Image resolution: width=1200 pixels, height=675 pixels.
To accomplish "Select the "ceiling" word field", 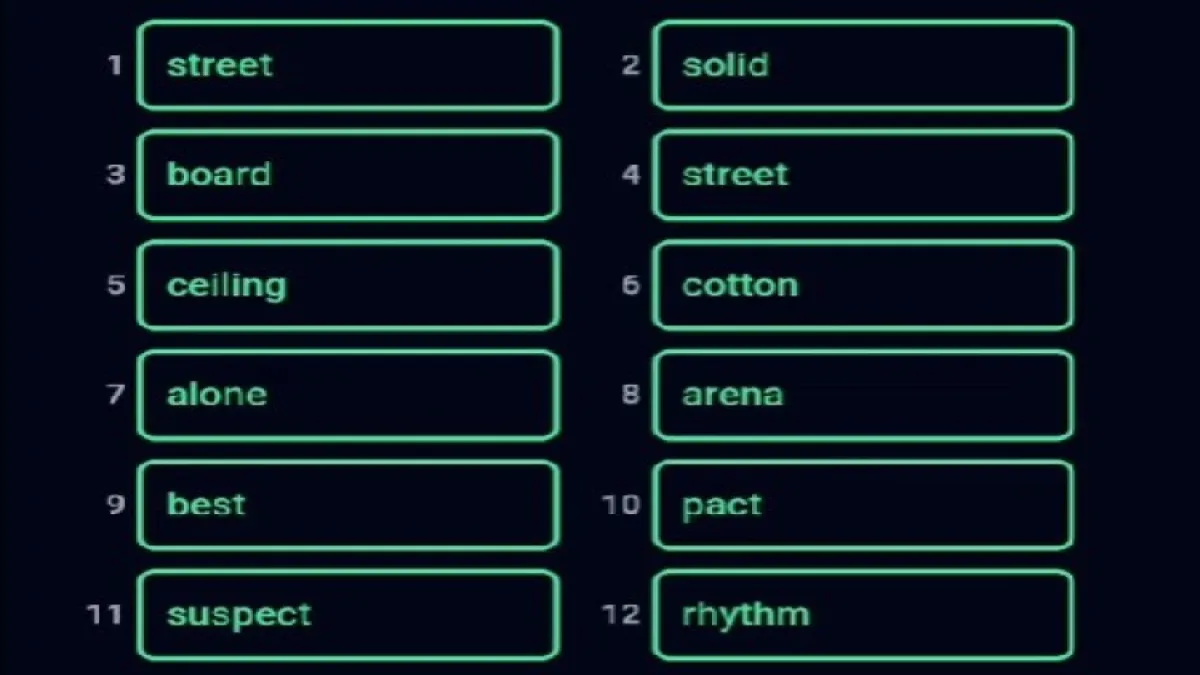I will 347,285.
